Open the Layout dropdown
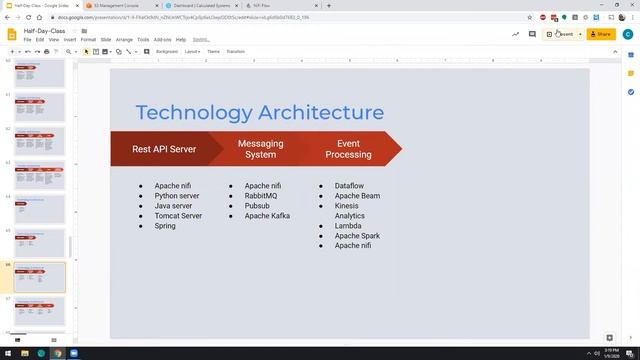640x360 pixels. coord(192,52)
